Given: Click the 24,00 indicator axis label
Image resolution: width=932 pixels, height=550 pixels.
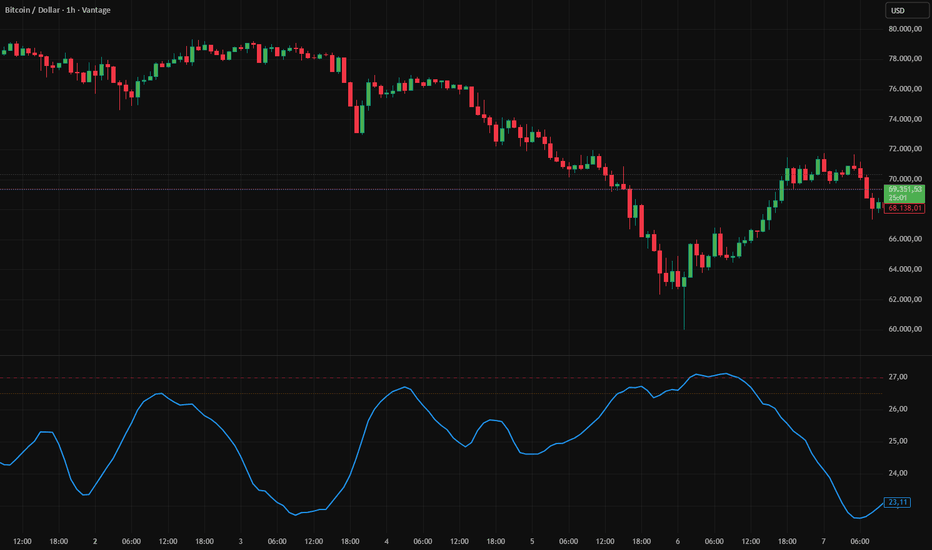Looking at the screenshot, I should click(898, 473).
